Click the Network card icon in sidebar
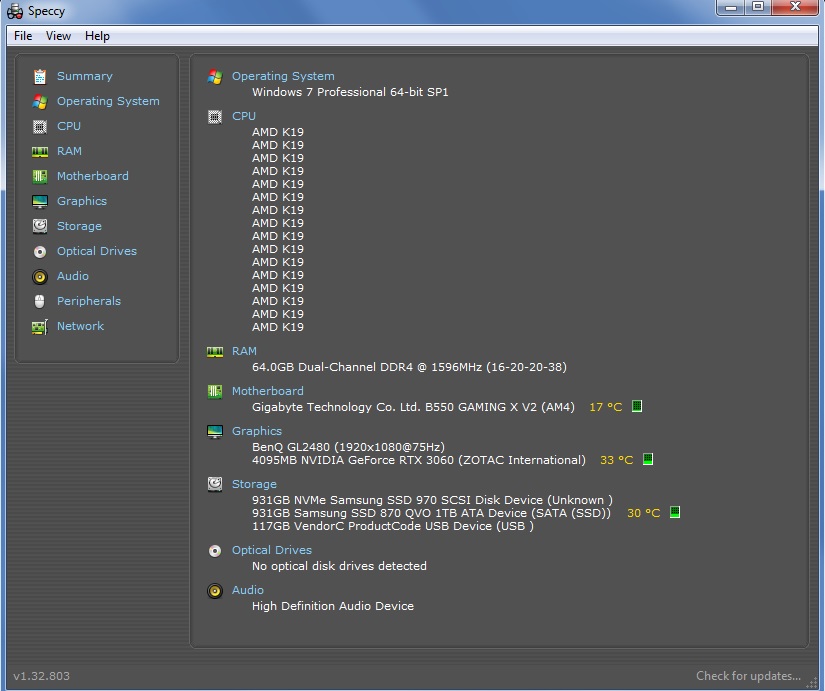The width and height of the screenshot is (825, 691). (40, 327)
